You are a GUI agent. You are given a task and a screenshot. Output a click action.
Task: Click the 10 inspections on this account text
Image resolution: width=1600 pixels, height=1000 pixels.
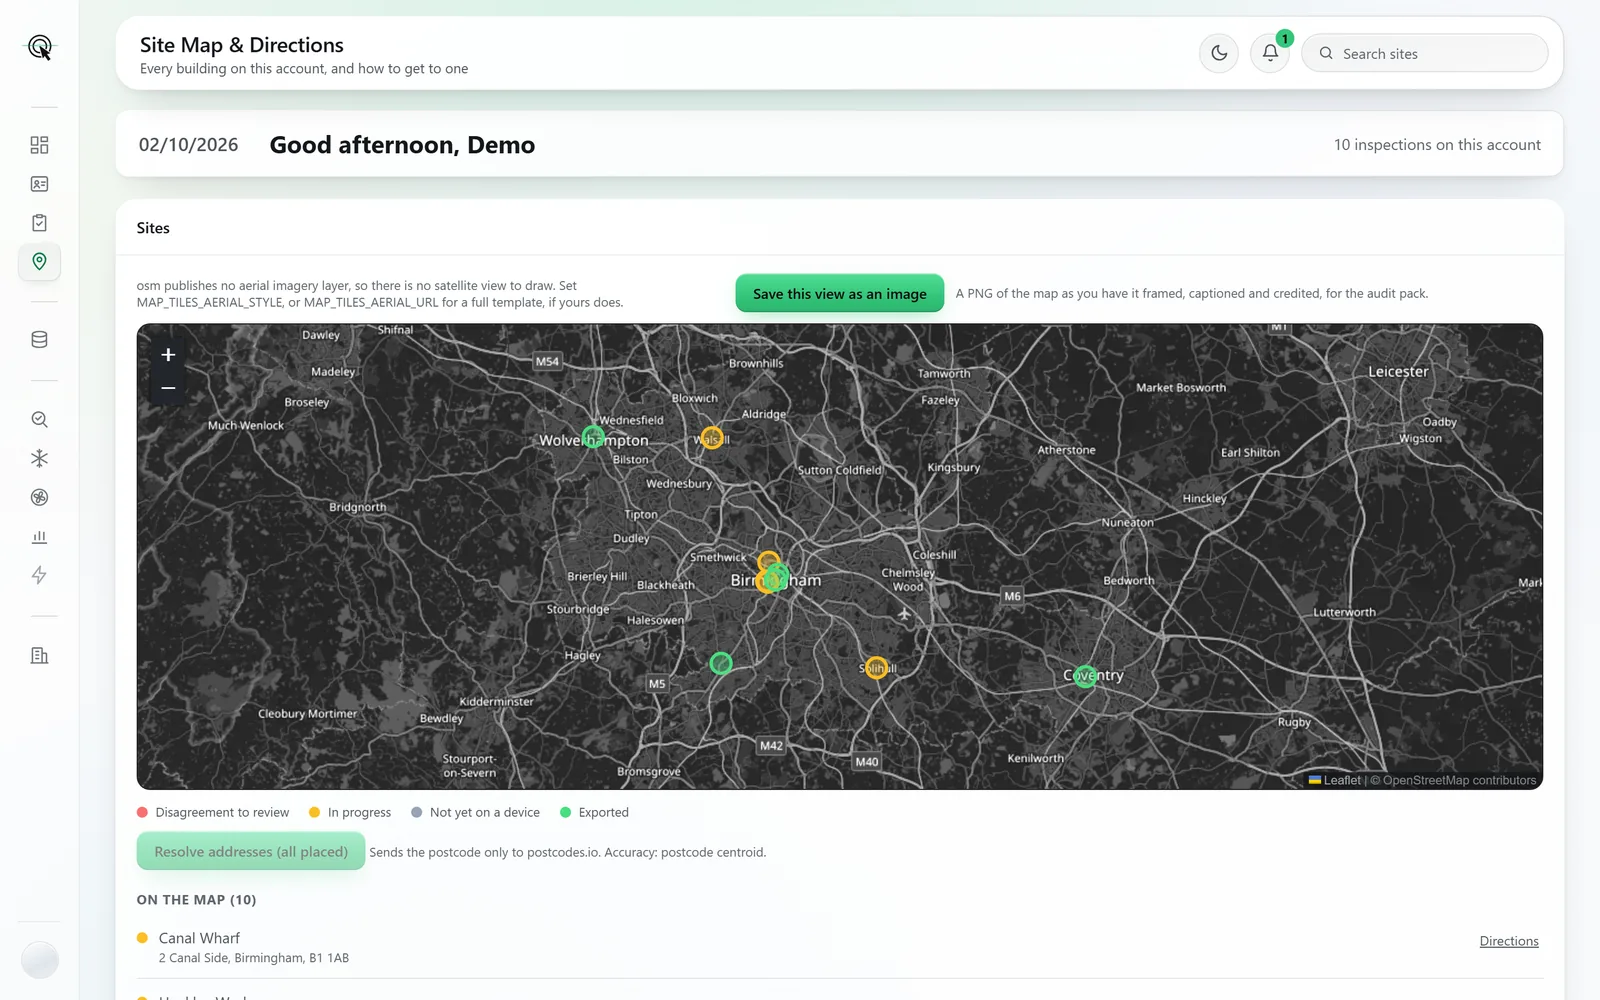click(1437, 145)
